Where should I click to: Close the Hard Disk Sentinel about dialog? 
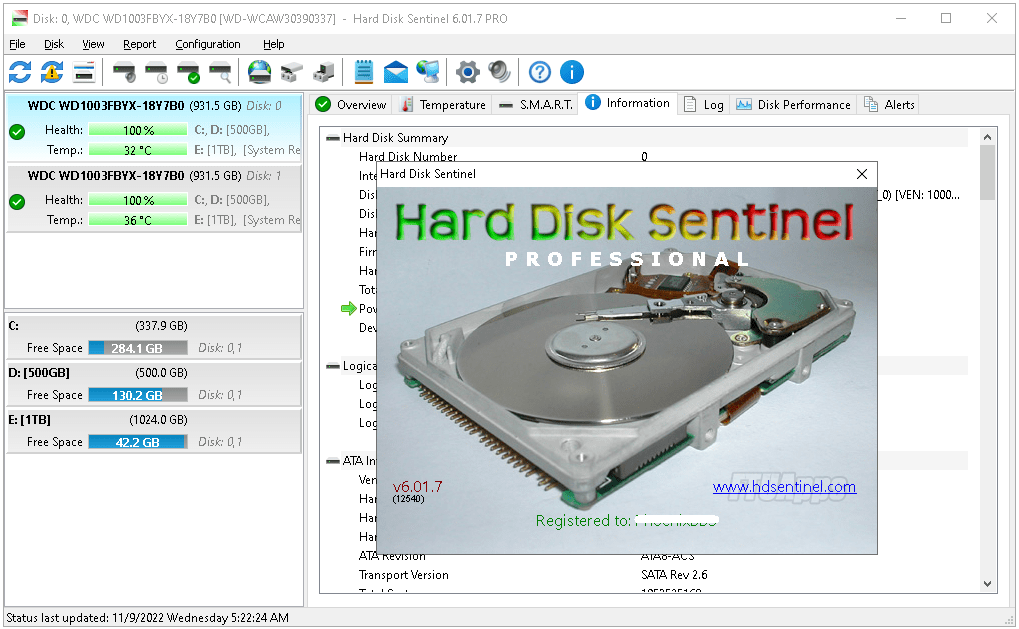pos(862,174)
